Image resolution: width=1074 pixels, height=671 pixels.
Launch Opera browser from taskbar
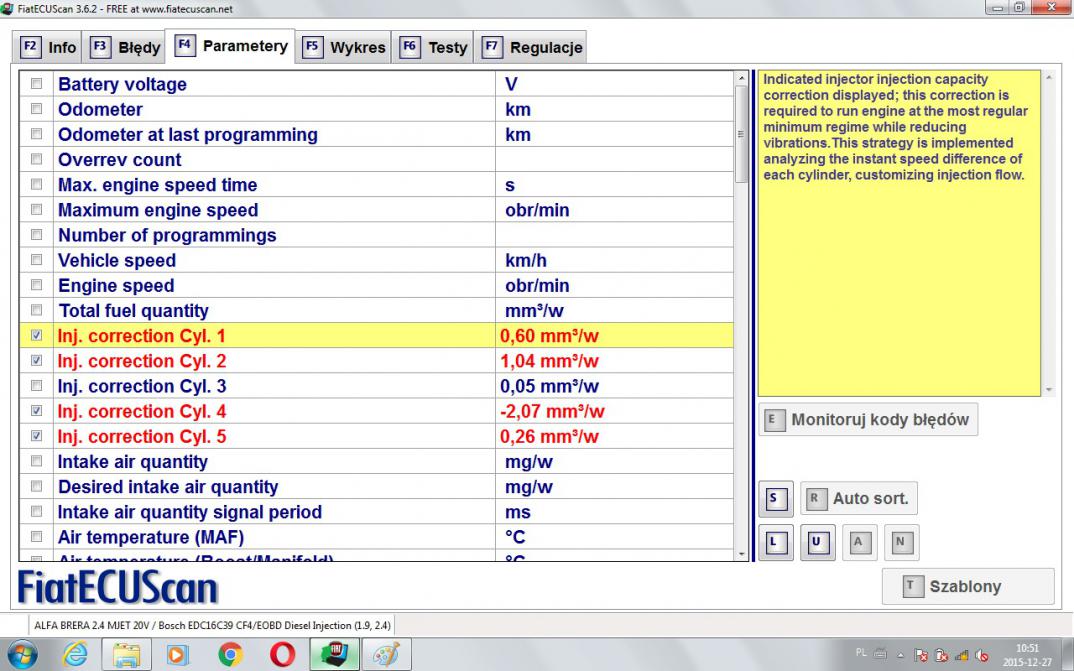(282, 655)
